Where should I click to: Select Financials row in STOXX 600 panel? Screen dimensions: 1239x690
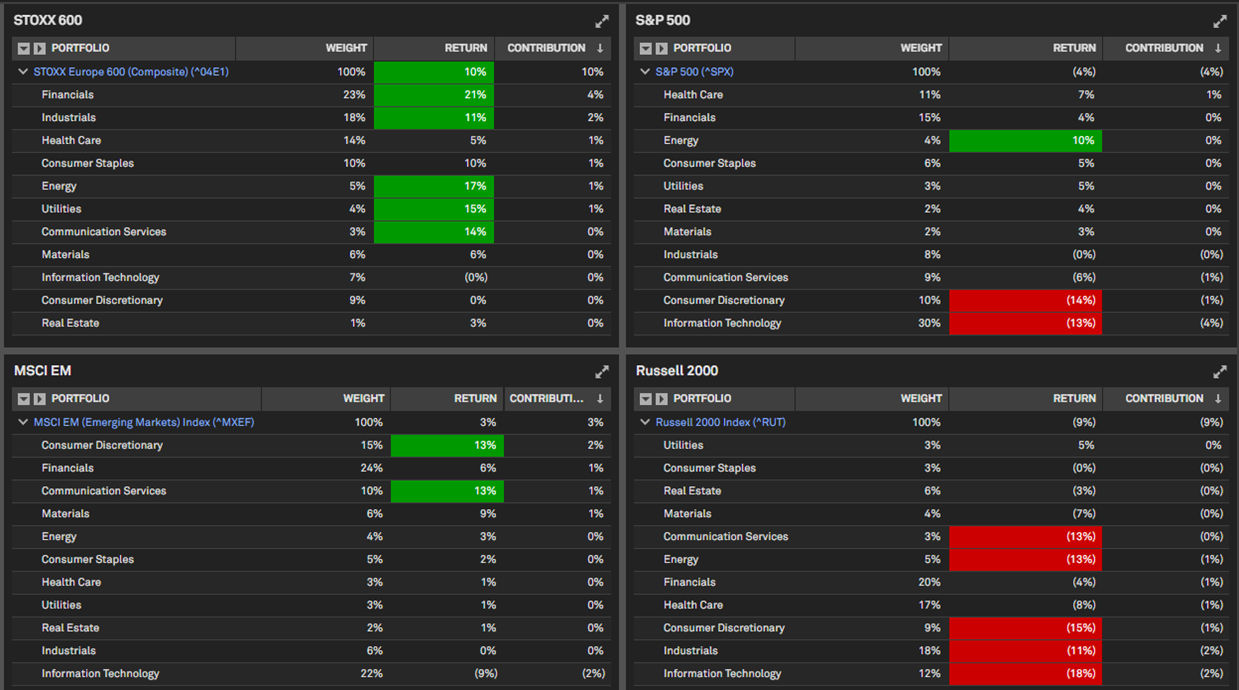pyautogui.click(x=312, y=95)
